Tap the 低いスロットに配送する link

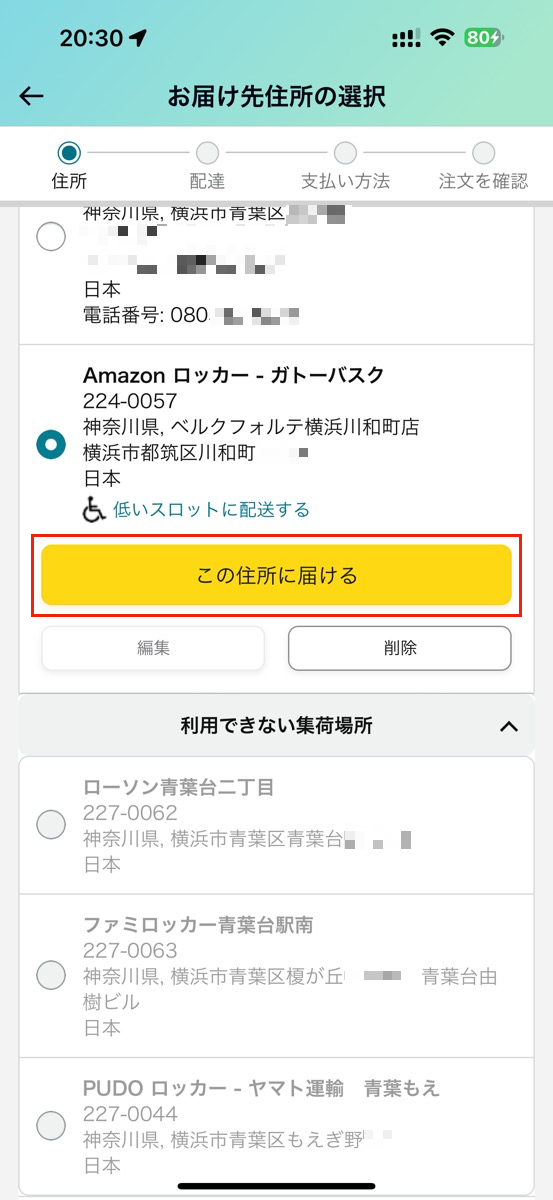coord(211,510)
